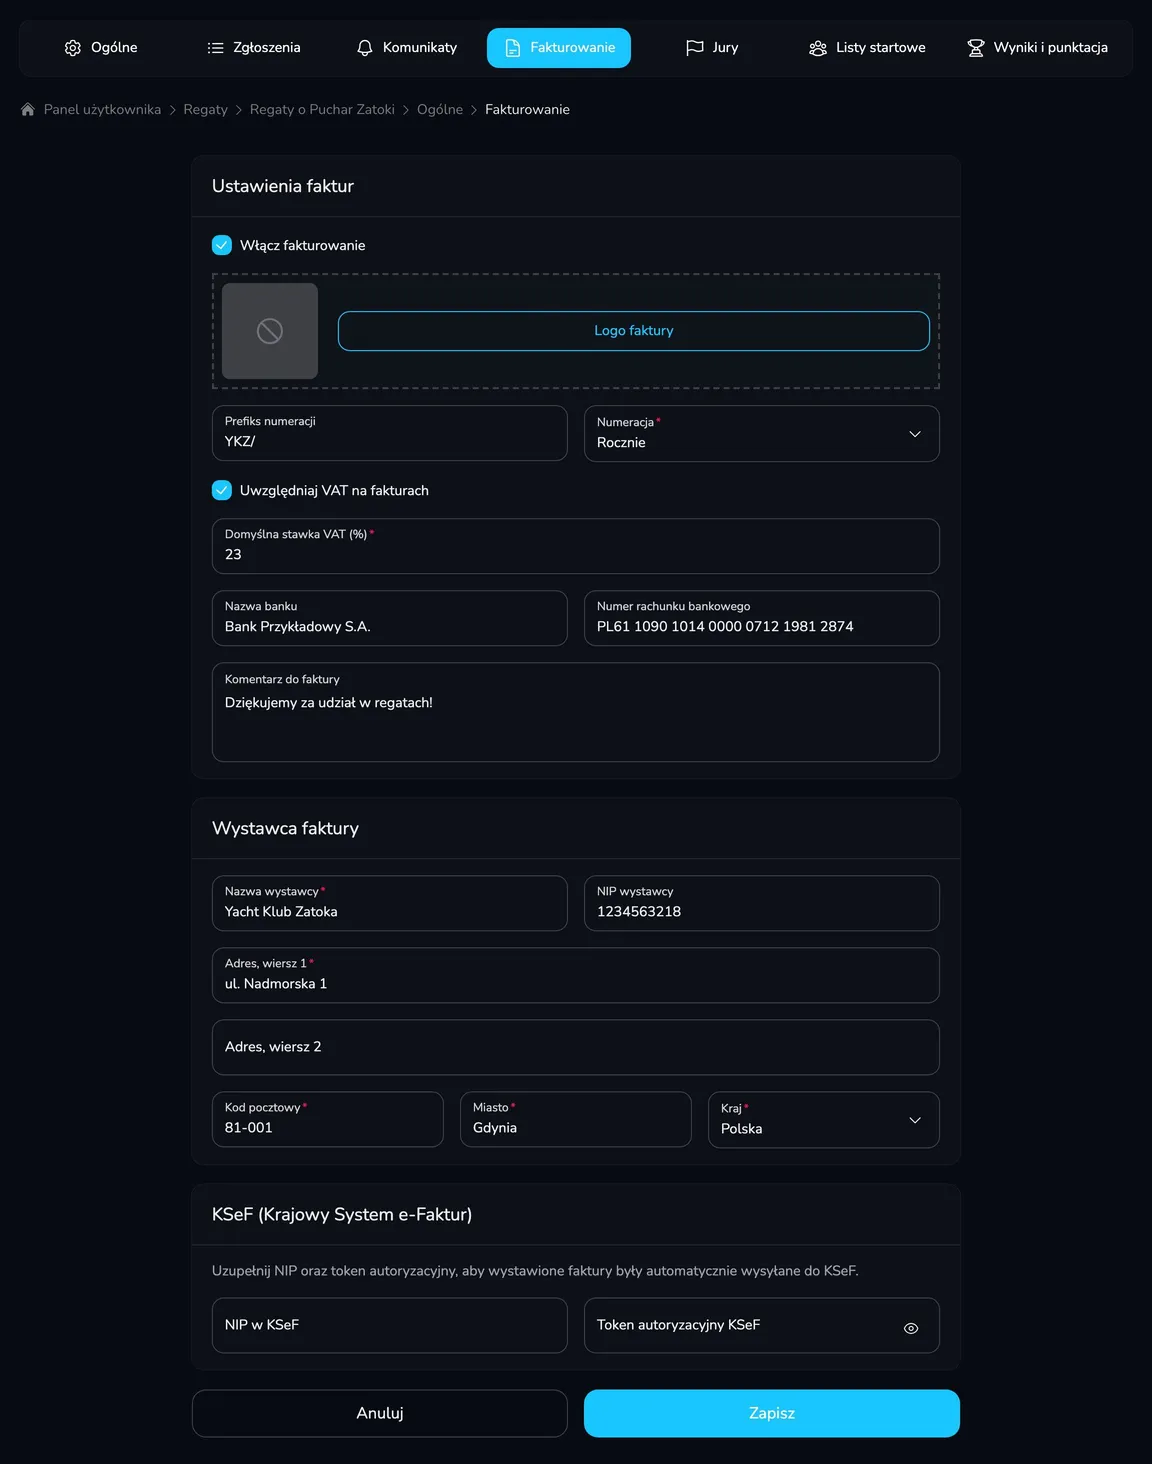Open the Kraj country dropdown

[x=824, y=1120]
